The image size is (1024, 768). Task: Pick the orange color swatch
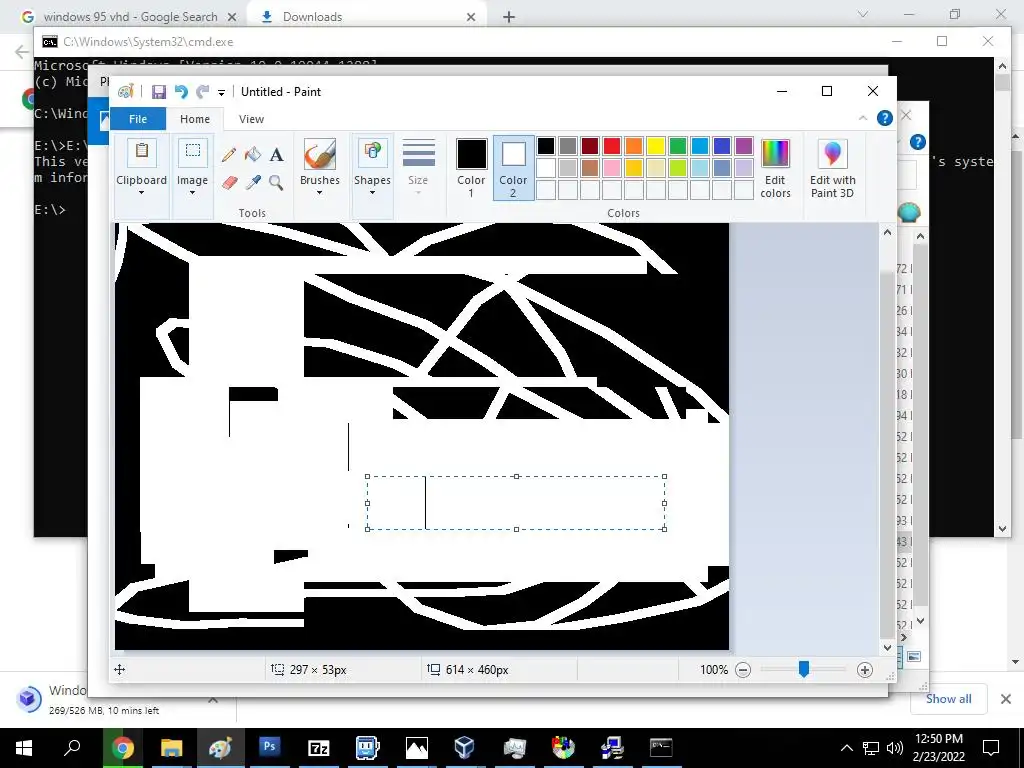point(633,146)
